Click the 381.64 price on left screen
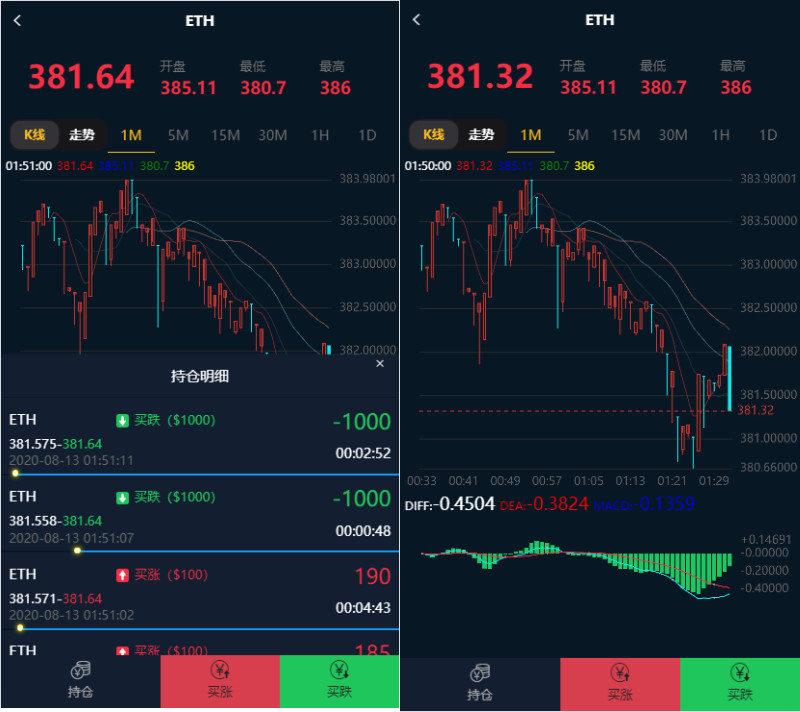The height and width of the screenshot is (712, 800). tap(81, 77)
